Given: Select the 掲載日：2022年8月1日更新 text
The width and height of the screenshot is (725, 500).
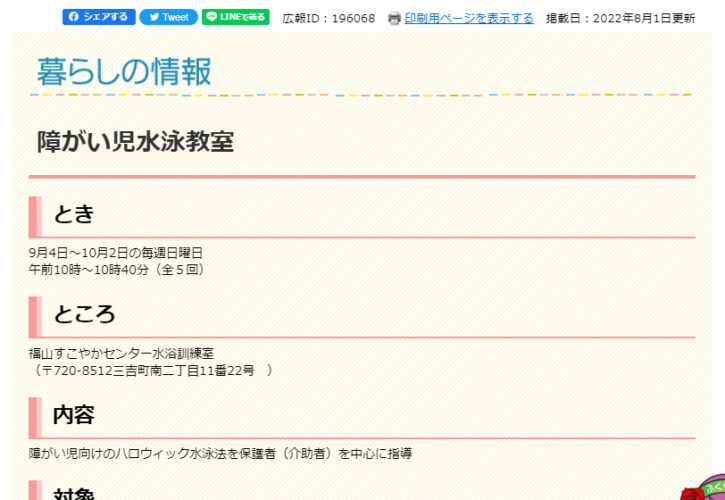Looking at the screenshot, I should (621, 19).
